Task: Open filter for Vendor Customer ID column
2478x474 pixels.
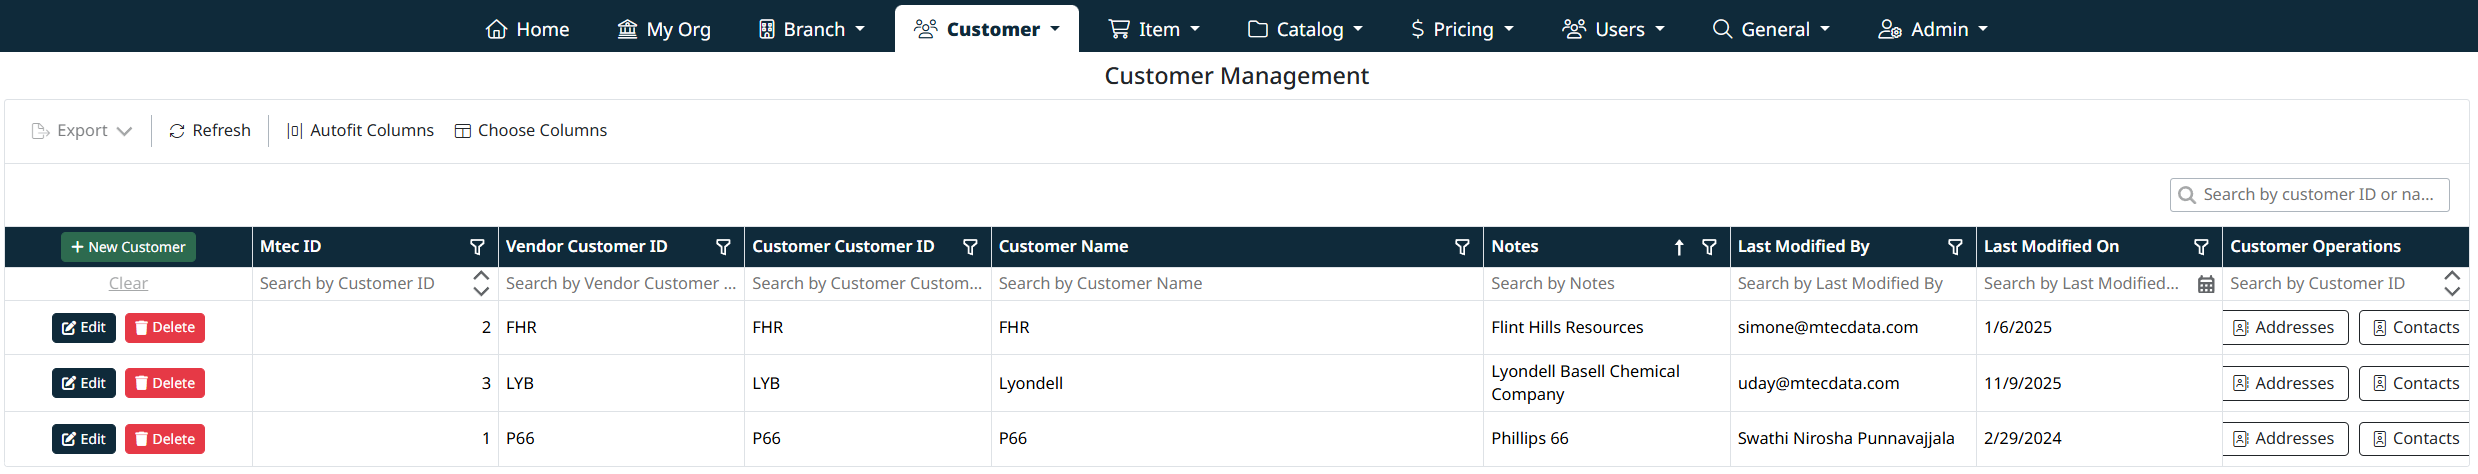Action: coord(723,247)
